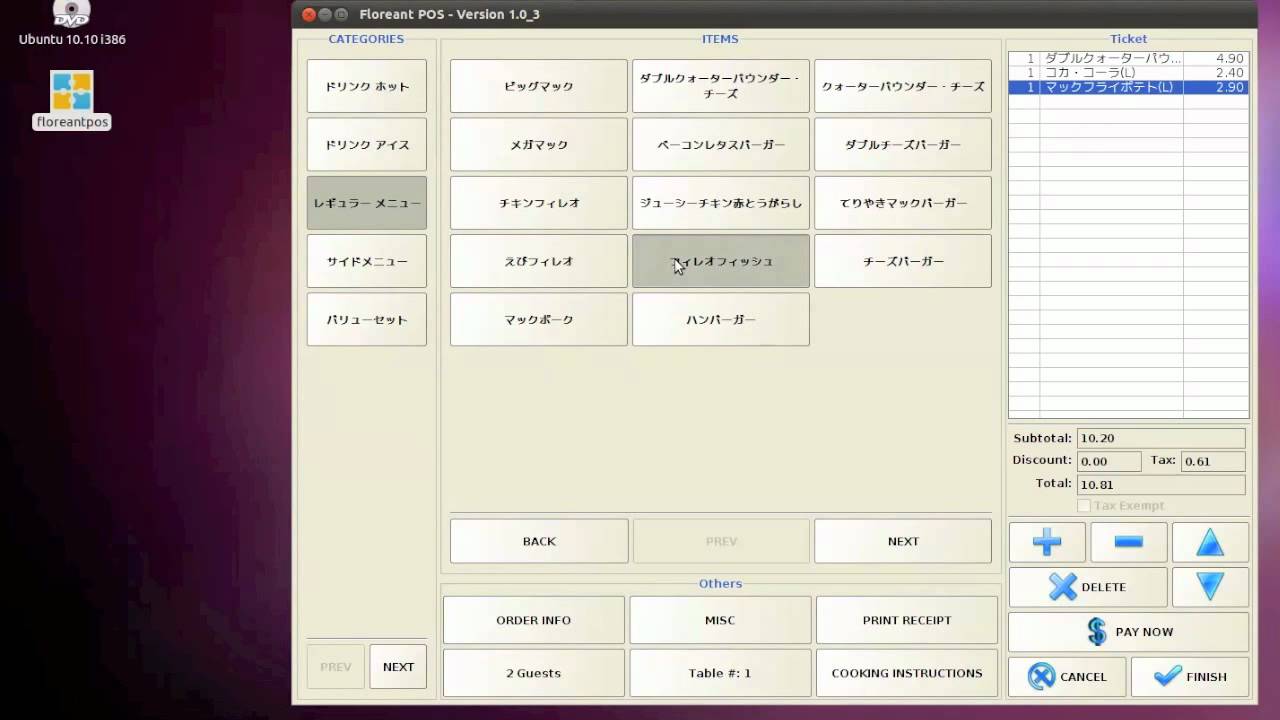Open MISC button
Image resolution: width=1280 pixels, height=720 pixels.
pos(720,620)
